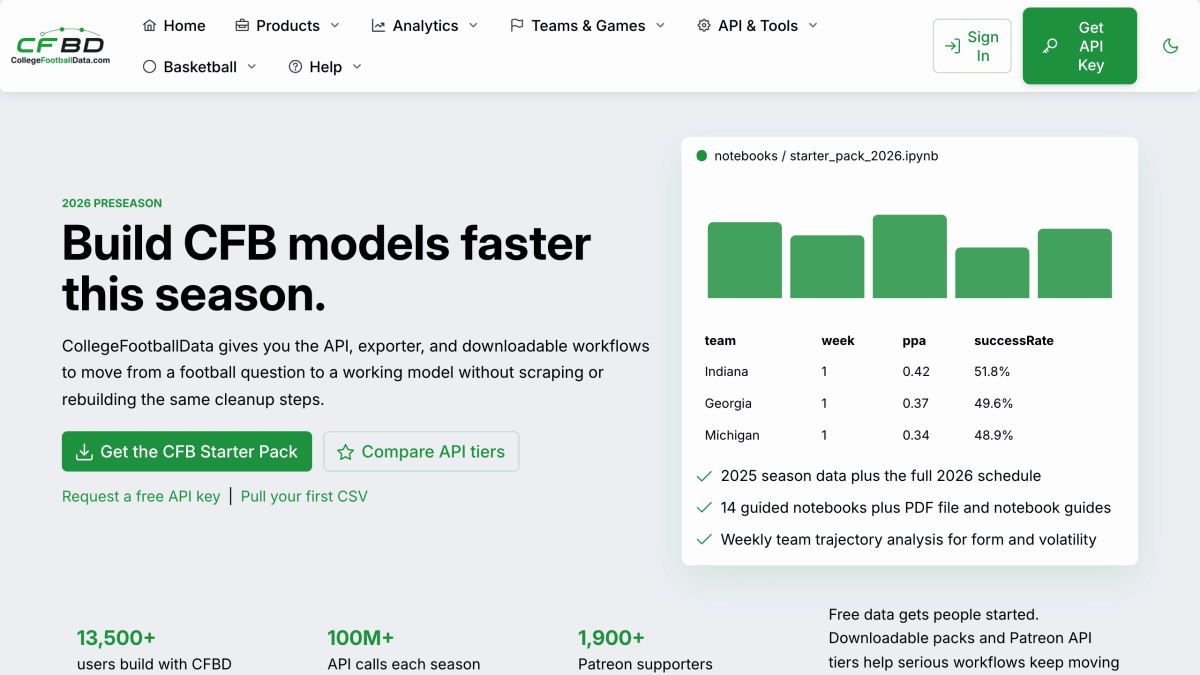
Task: Click checkmark beside 14 guided notebooks line
Action: tap(704, 508)
